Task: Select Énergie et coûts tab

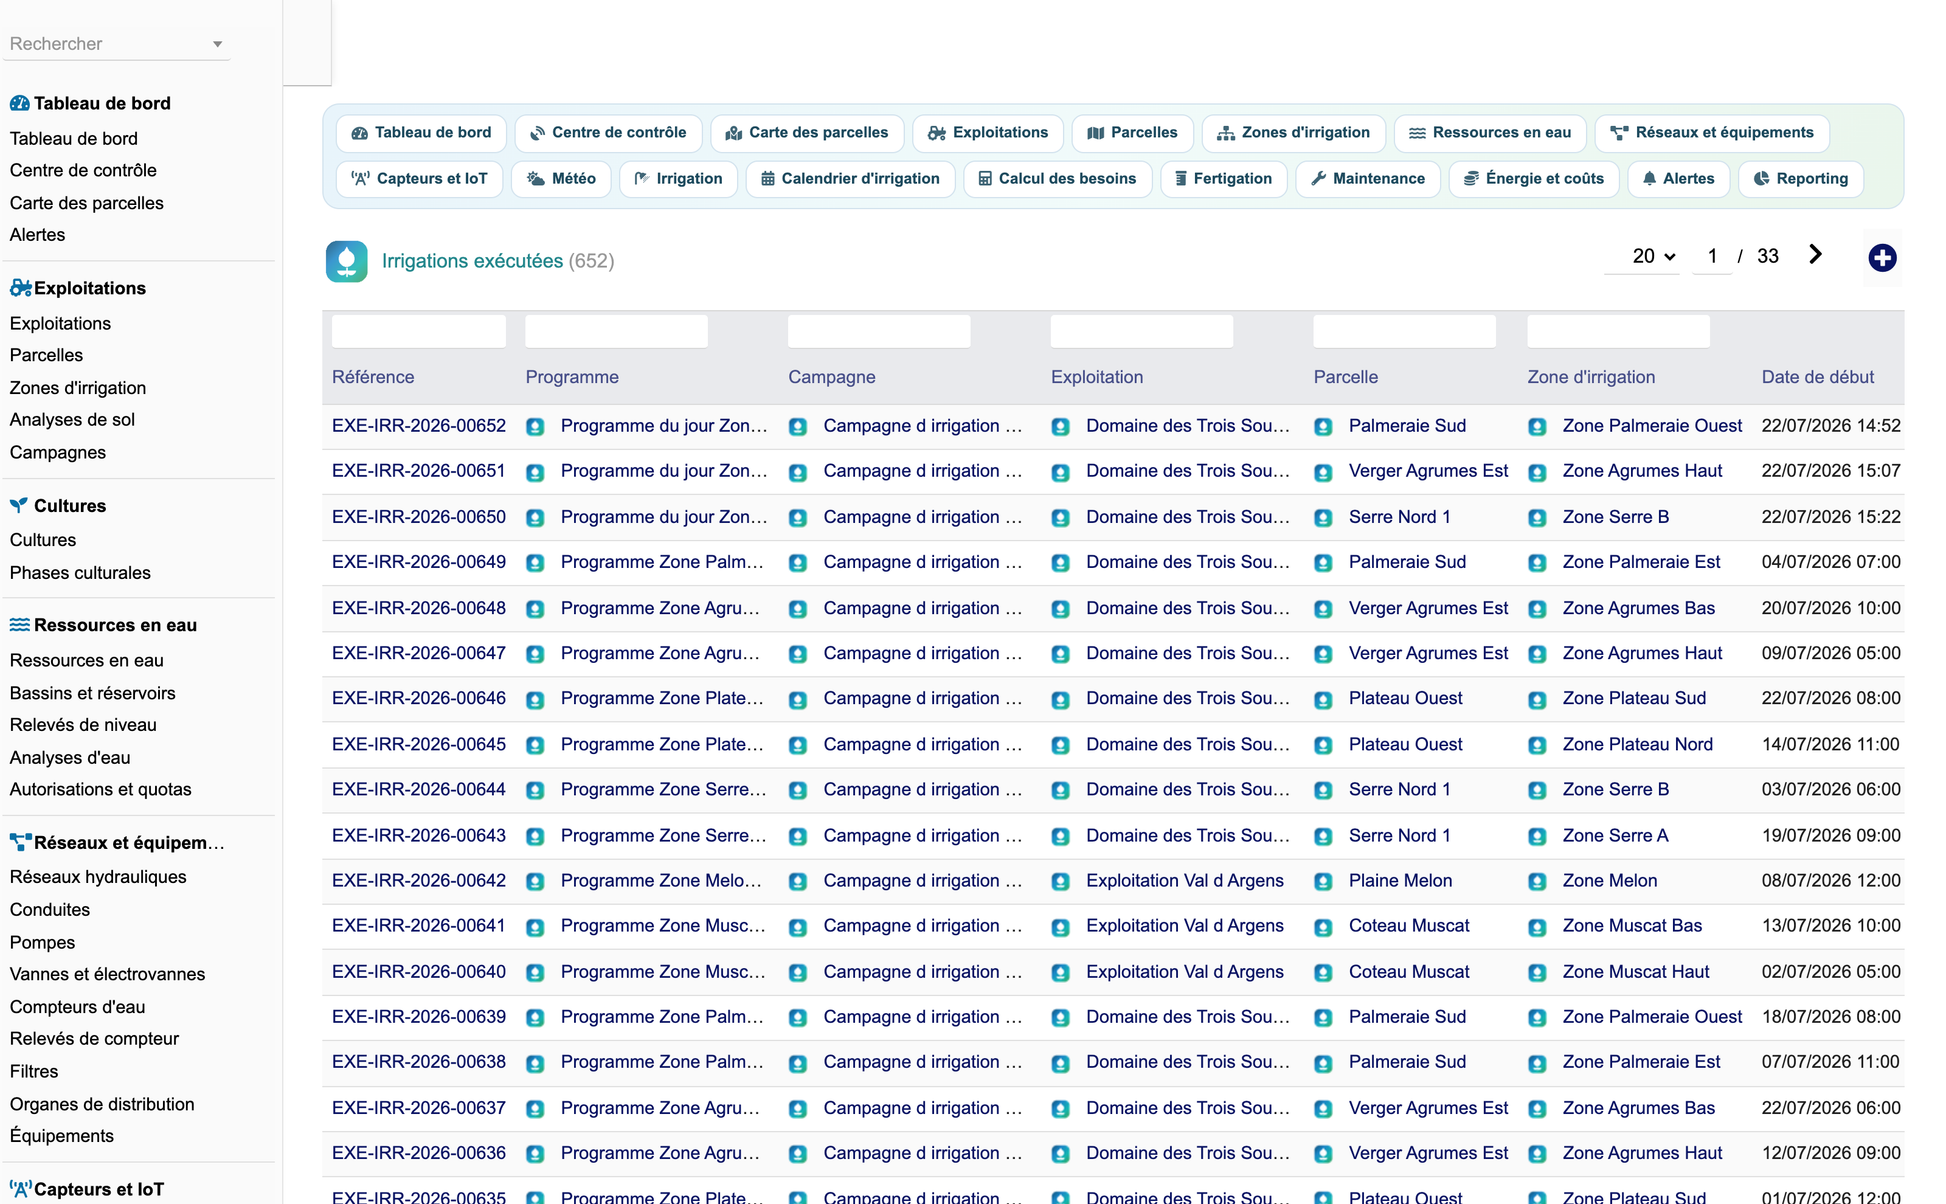Action: [x=1533, y=179]
